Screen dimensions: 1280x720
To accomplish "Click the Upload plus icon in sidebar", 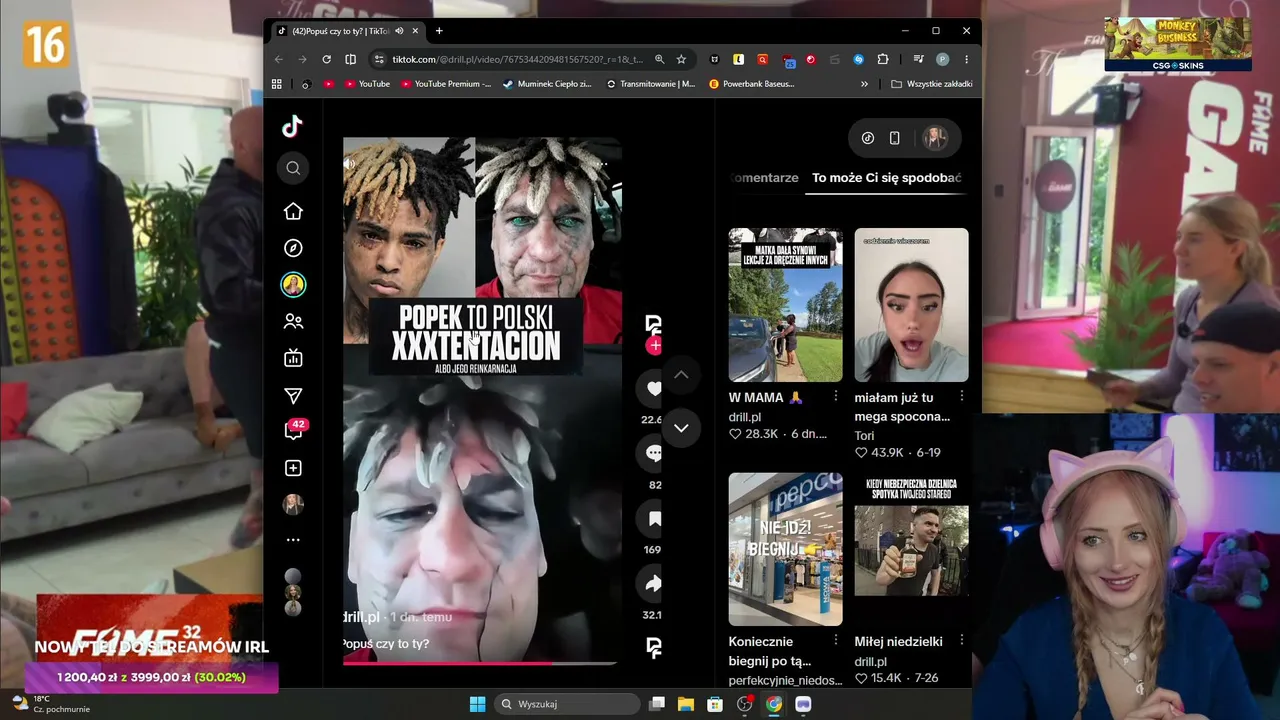I will click(x=293, y=468).
